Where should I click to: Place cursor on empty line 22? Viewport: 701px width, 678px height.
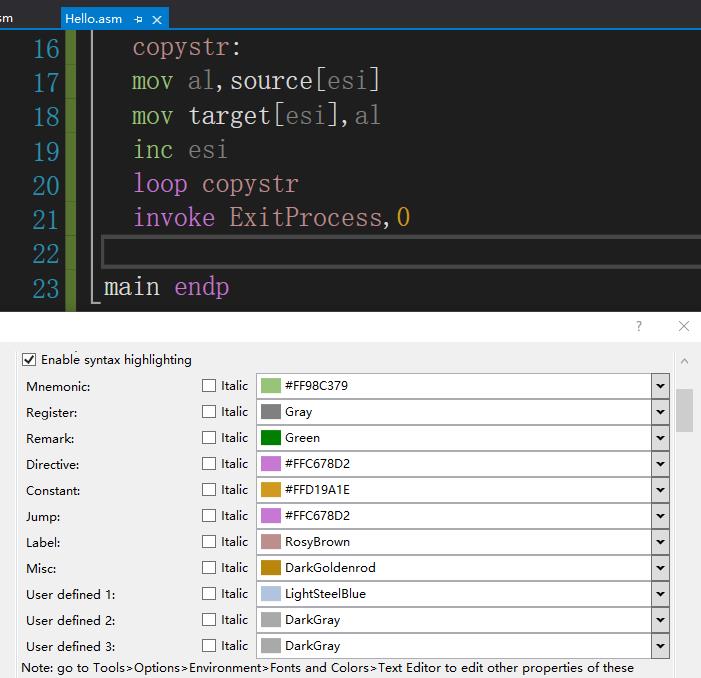coord(402,253)
